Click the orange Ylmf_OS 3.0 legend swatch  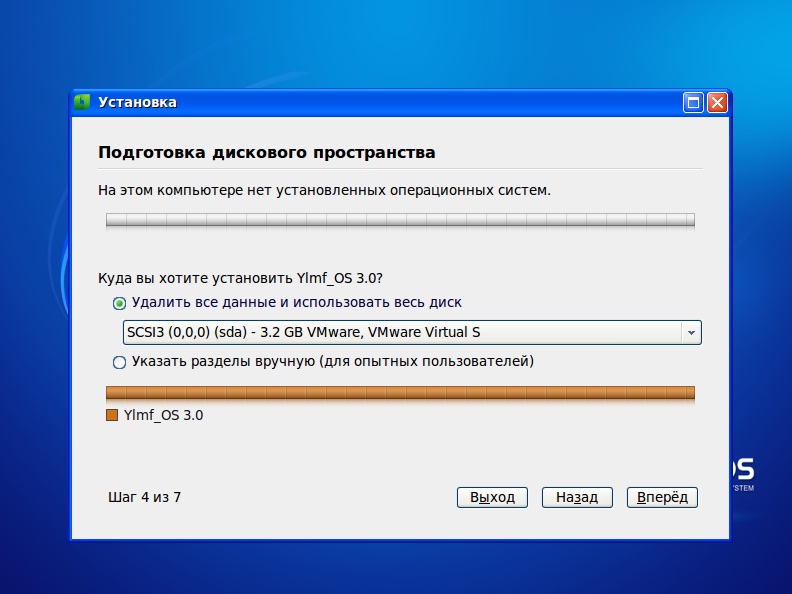[x=112, y=415]
